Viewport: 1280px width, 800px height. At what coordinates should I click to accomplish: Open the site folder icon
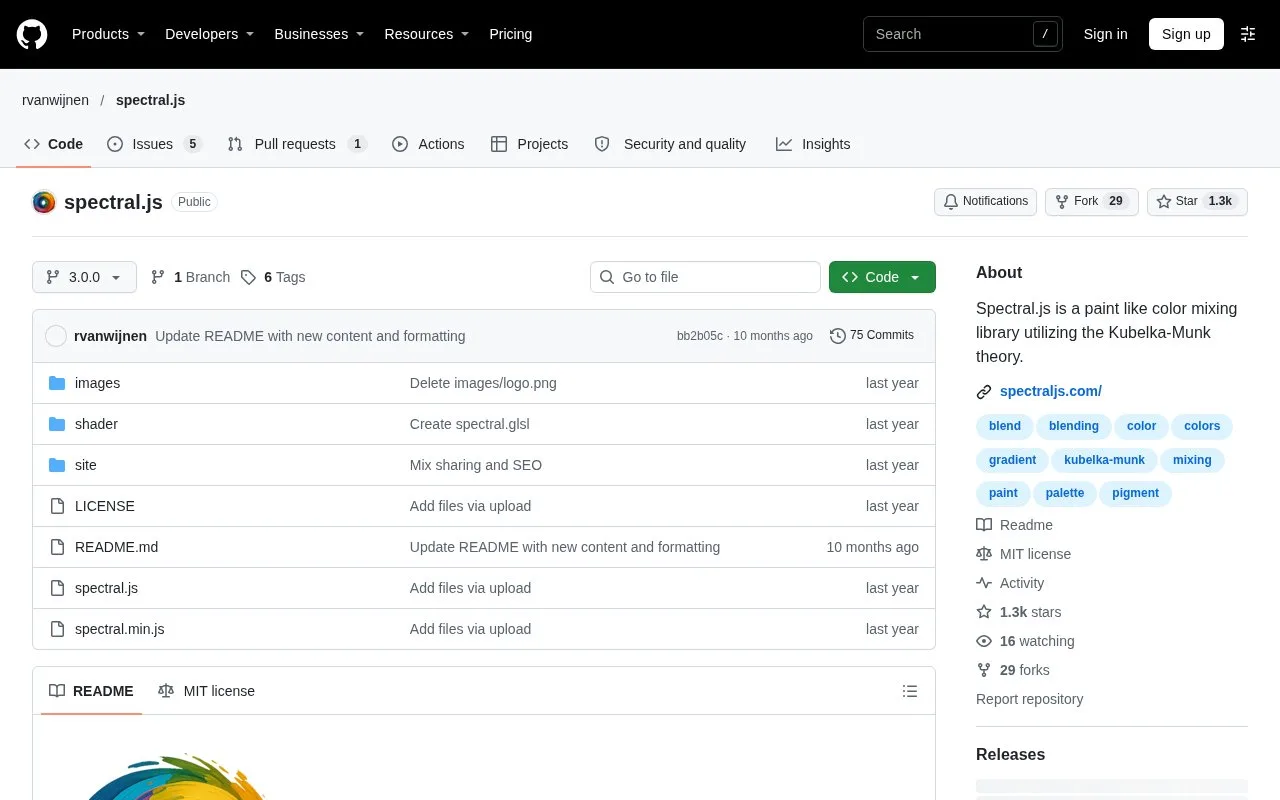tap(57, 465)
